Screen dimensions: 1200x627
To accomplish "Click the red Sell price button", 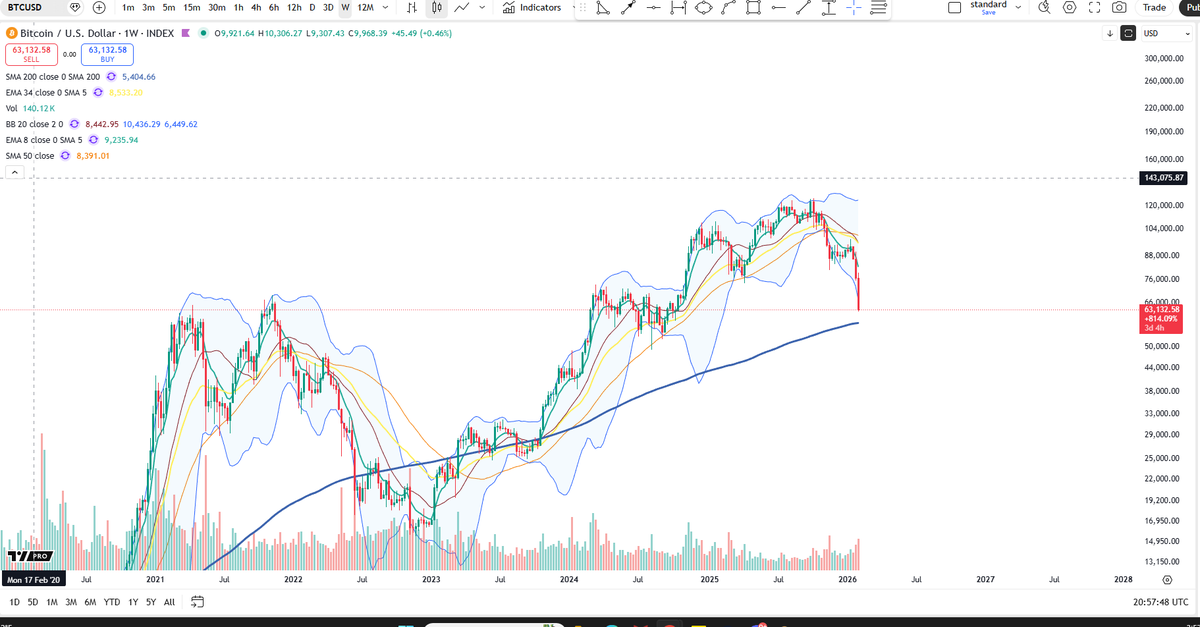I will pyautogui.click(x=31, y=56).
